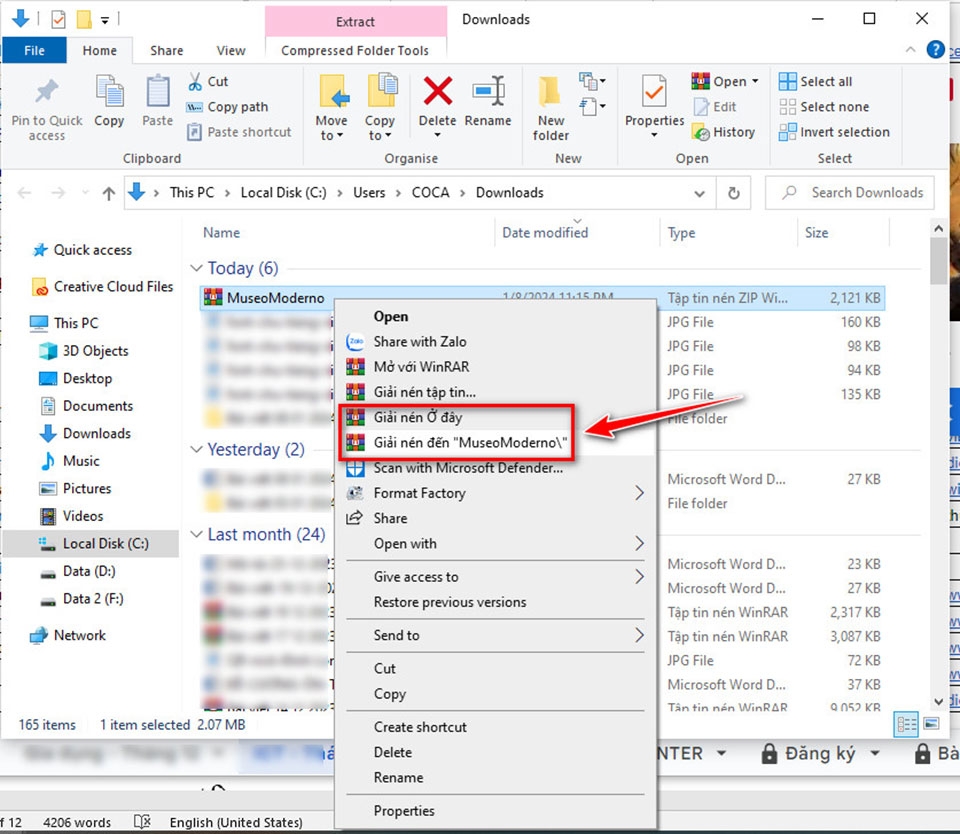Image resolution: width=960 pixels, height=834 pixels.
Task: Expand address bar history dropdown
Action: [699, 193]
